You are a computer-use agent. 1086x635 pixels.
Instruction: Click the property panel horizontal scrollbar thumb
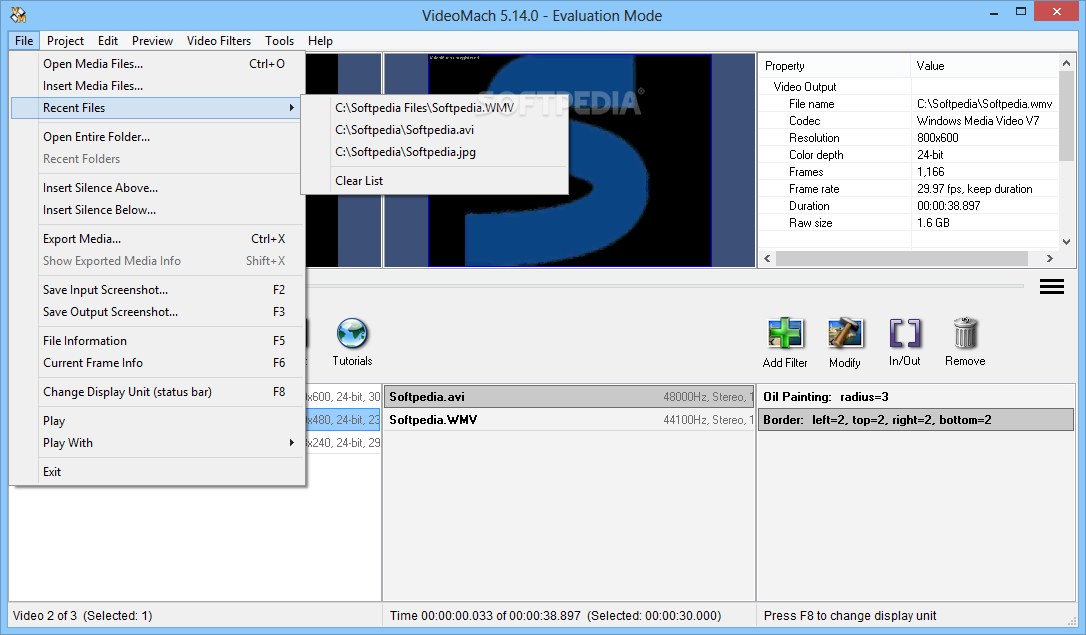coord(902,258)
